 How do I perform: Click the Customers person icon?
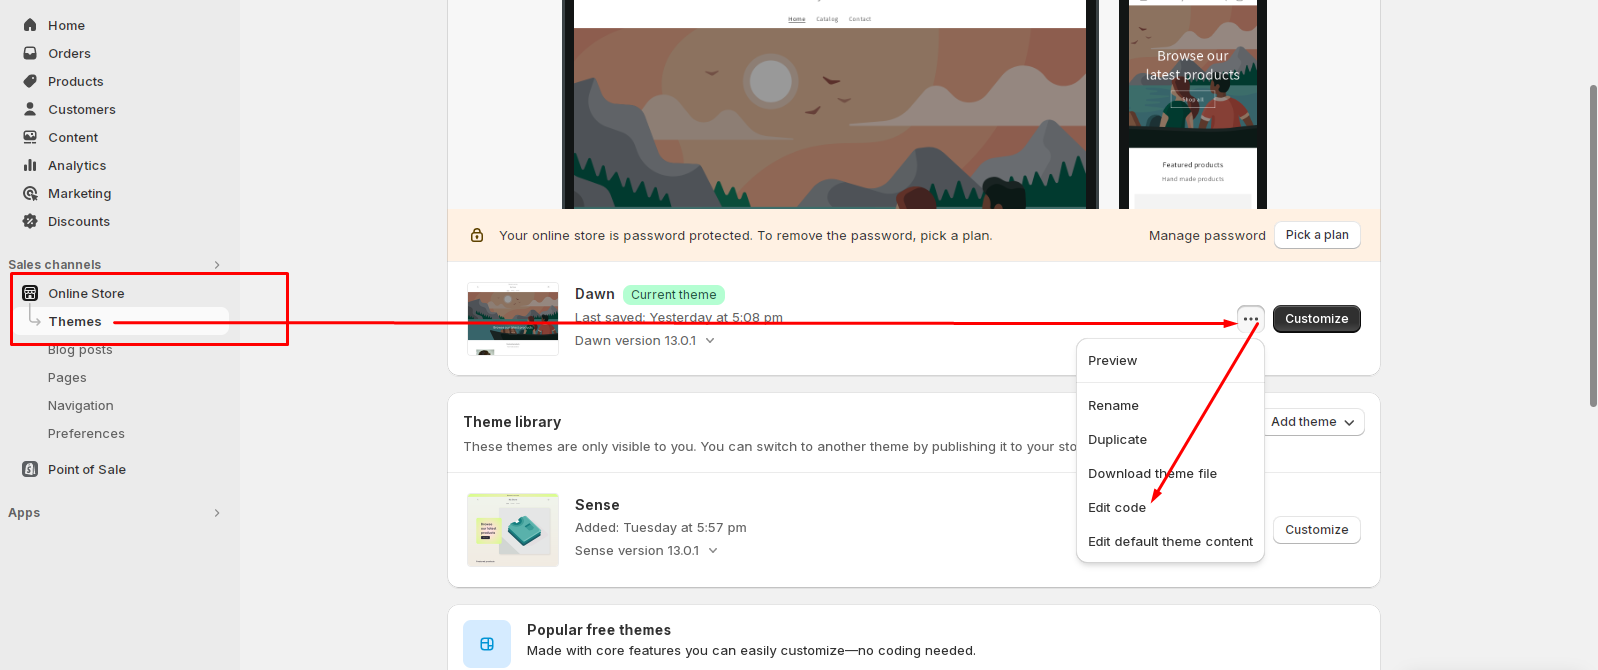tap(30, 109)
